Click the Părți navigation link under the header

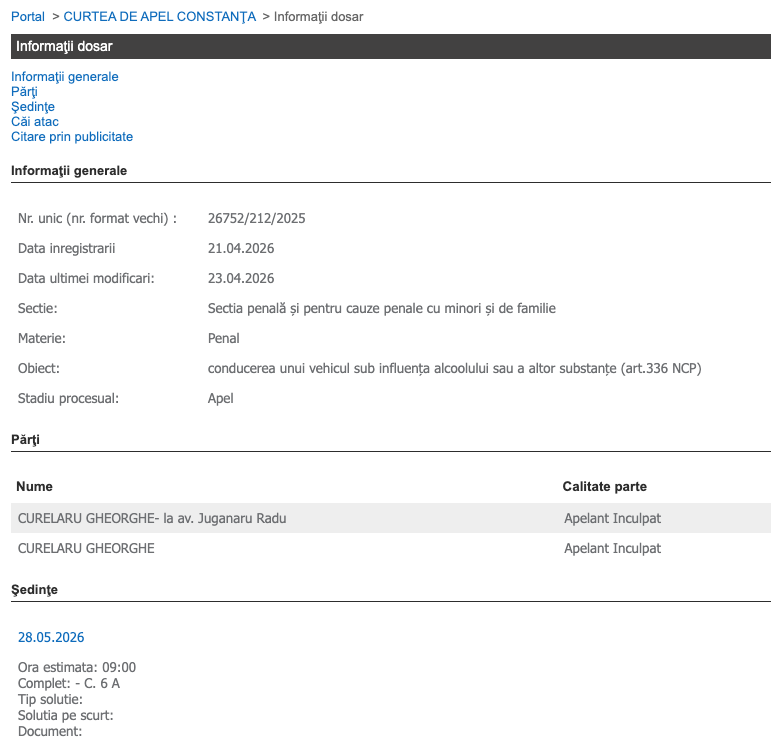point(24,92)
